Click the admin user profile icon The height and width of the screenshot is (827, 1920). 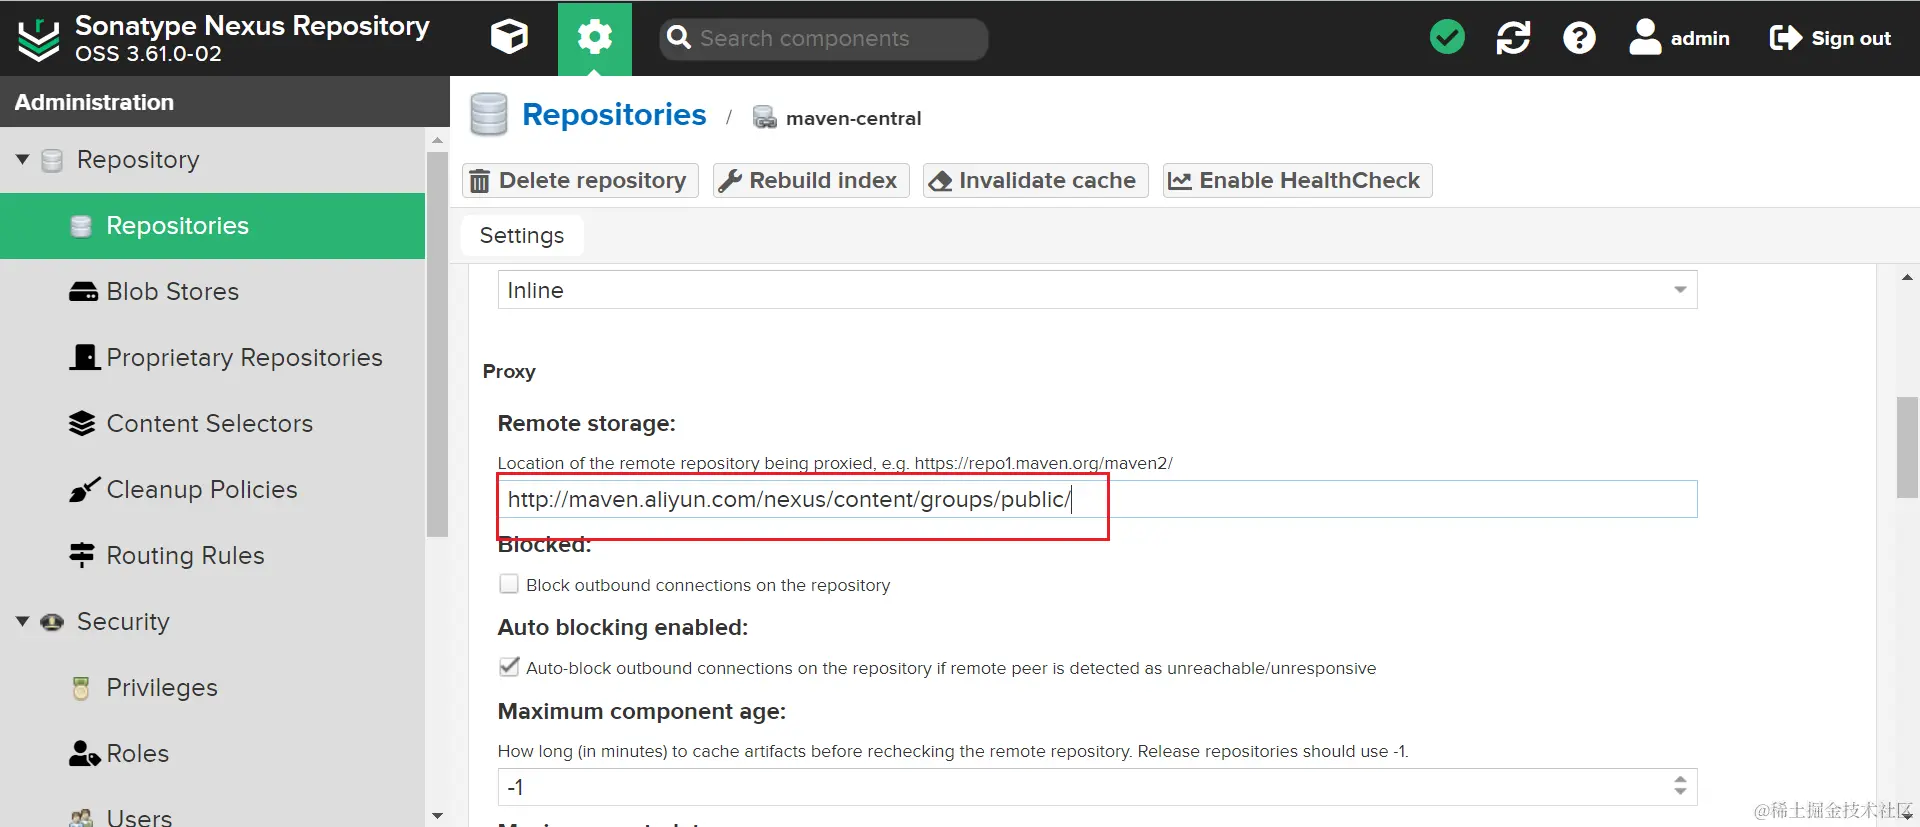(x=1645, y=38)
